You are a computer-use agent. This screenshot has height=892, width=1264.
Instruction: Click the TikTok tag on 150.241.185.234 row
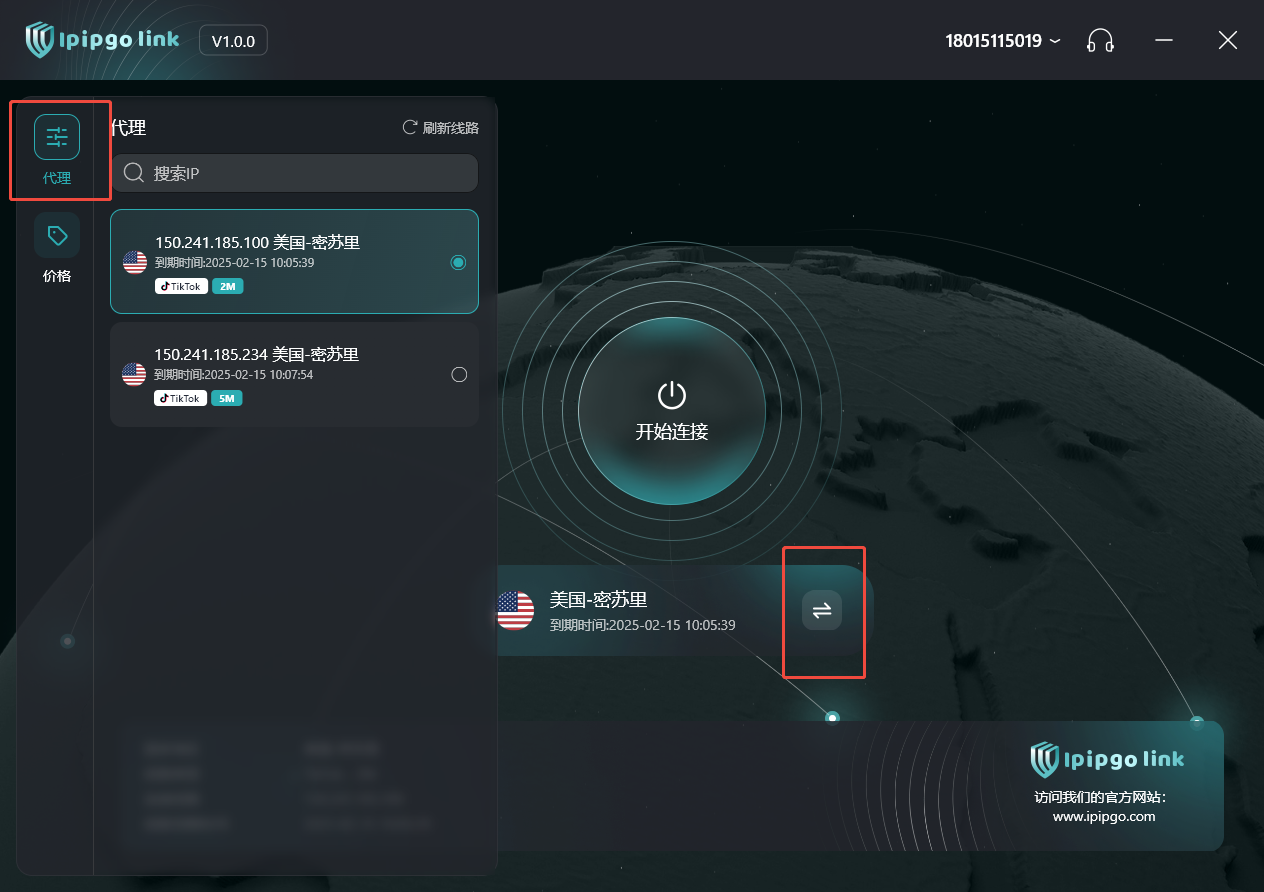[180, 398]
